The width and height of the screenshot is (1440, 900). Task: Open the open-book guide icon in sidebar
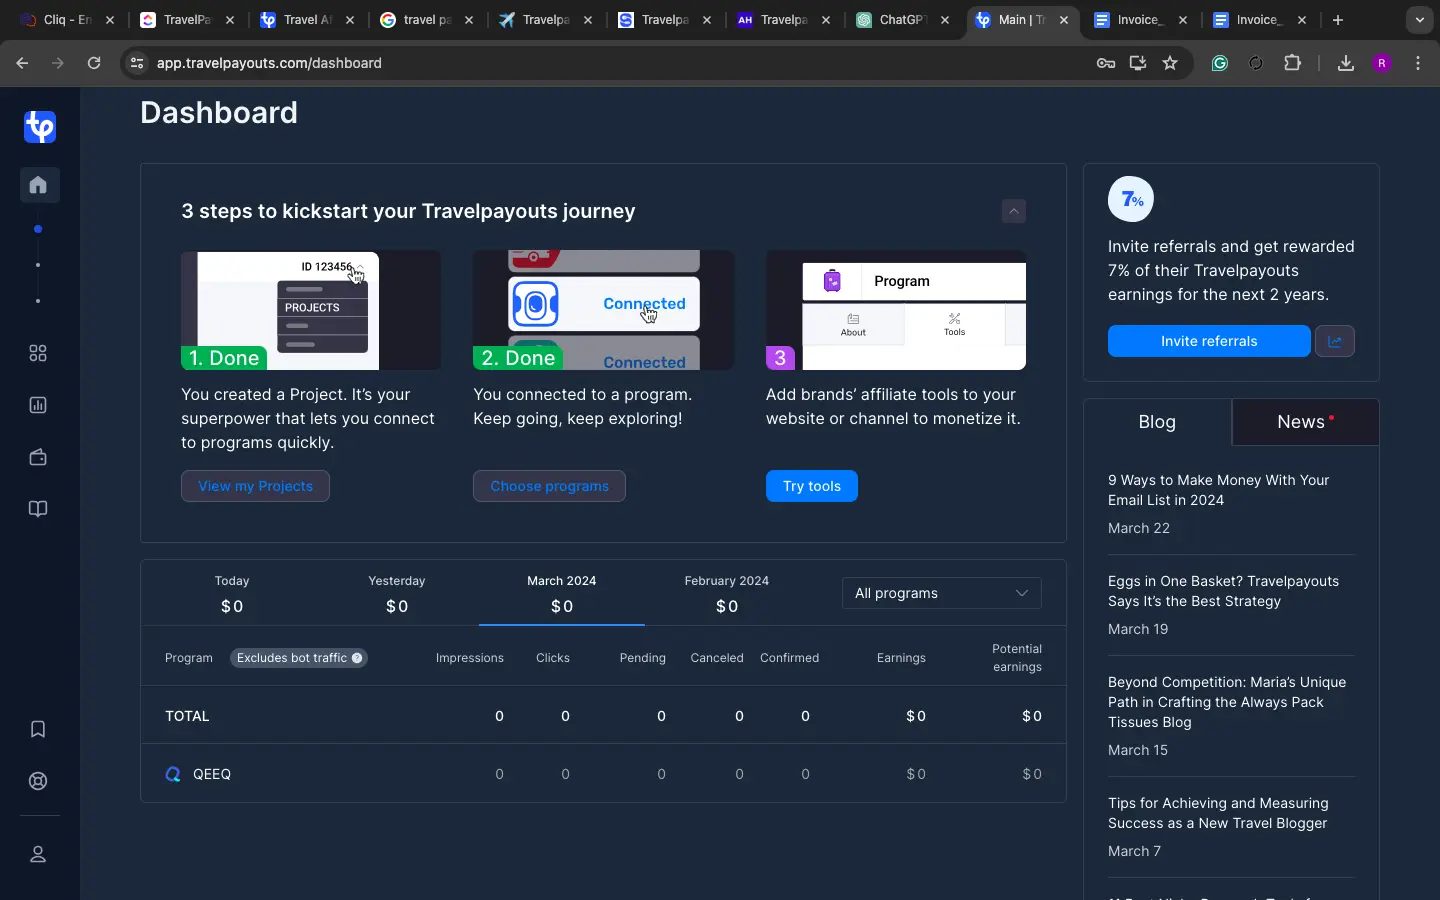click(38, 509)
